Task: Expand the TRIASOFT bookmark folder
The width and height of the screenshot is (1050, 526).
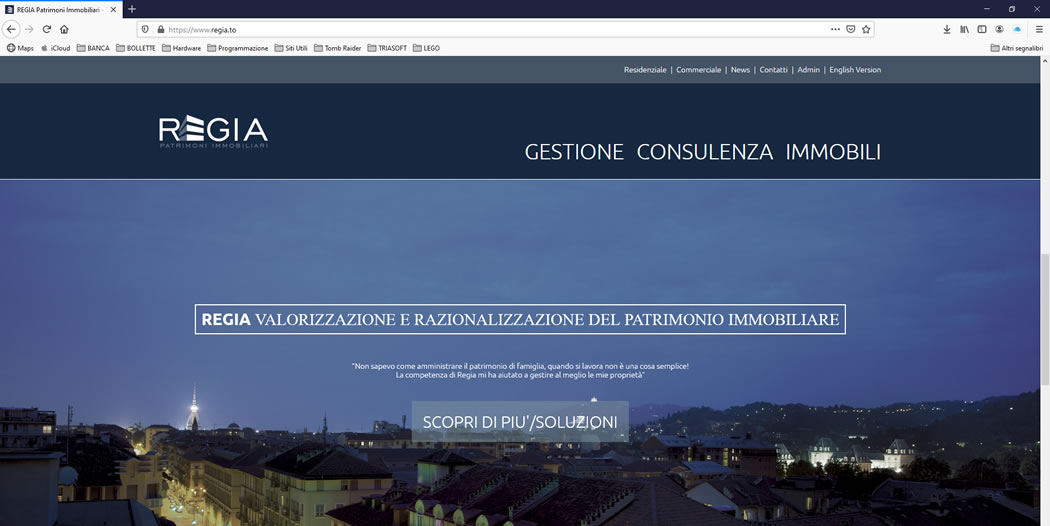Action: 387,48
